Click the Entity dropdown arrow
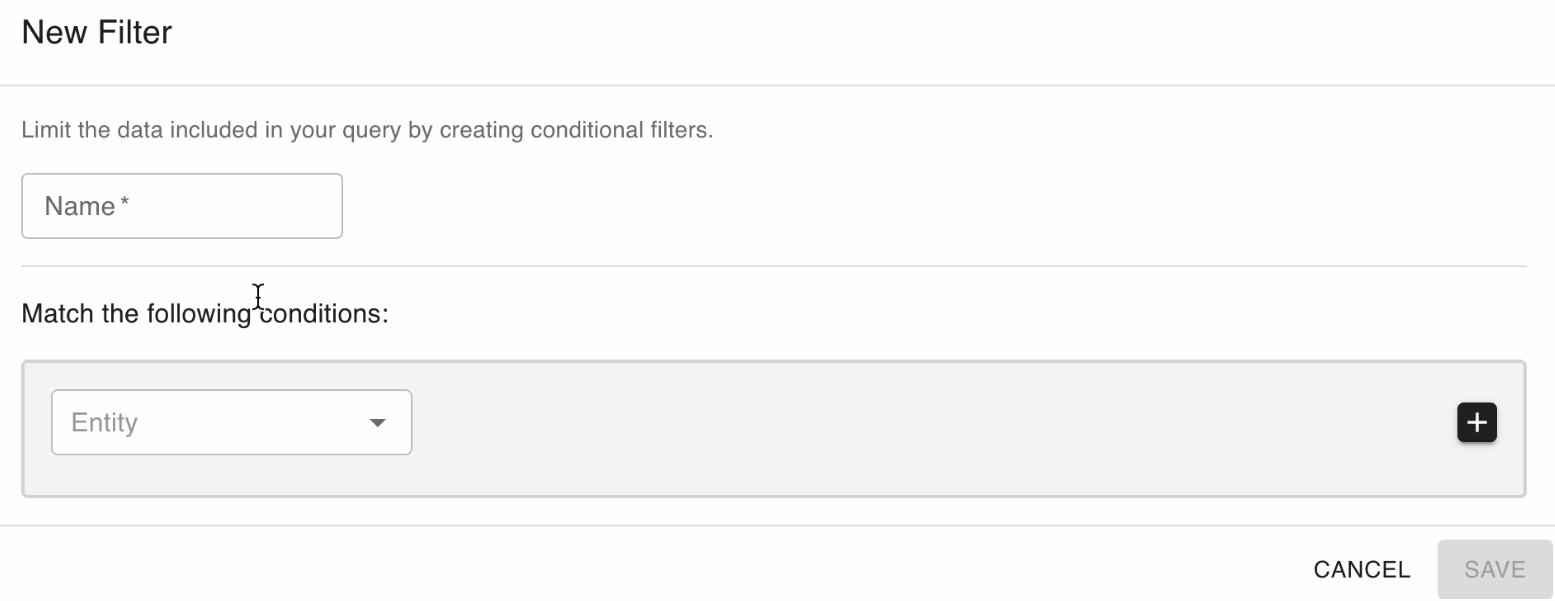 [377, 423]
